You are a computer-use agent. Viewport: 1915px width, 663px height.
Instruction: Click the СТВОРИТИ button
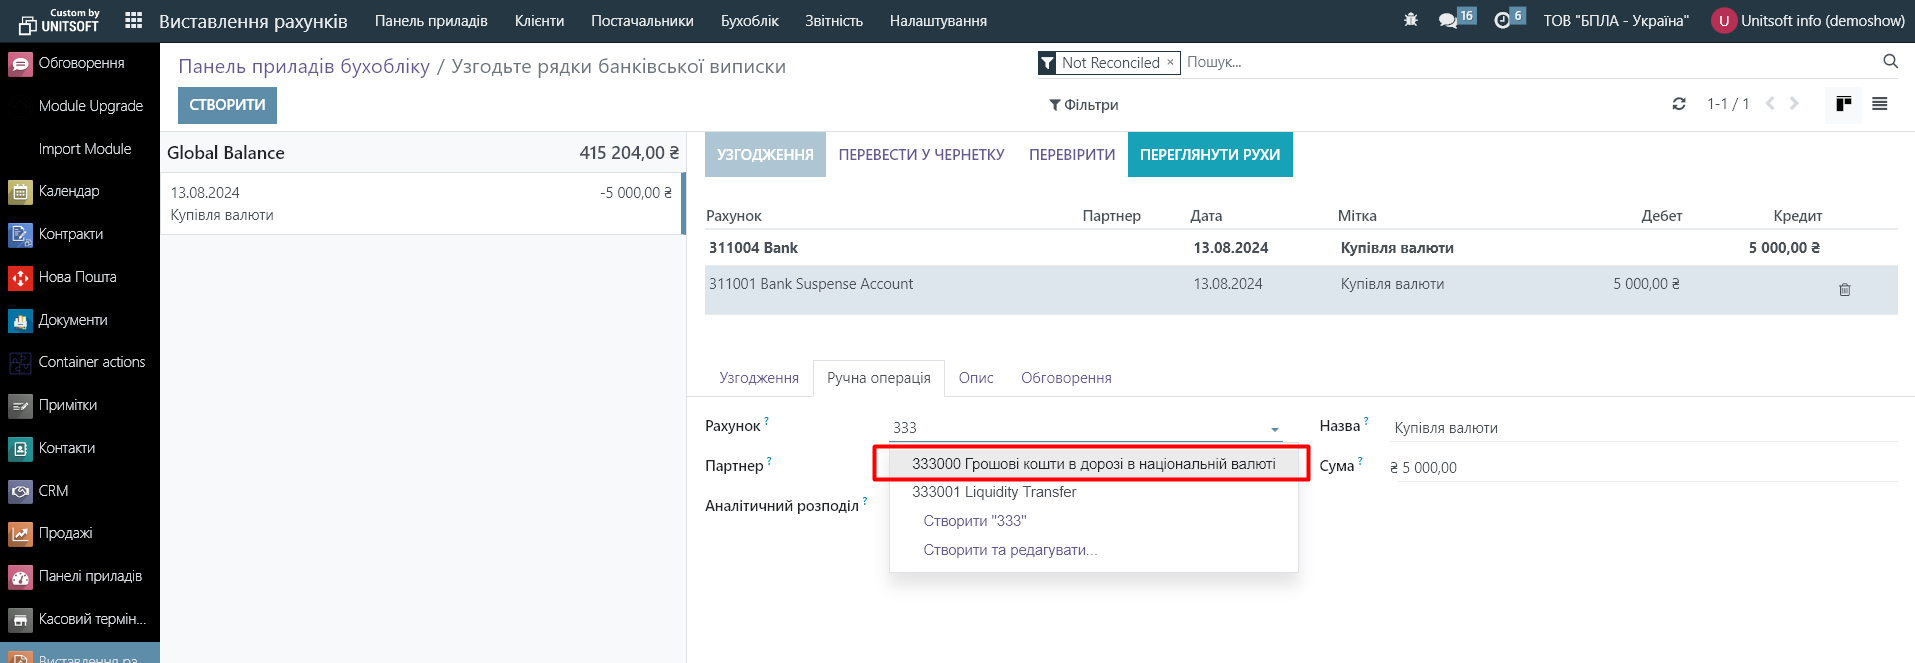[x=227, y=105]
